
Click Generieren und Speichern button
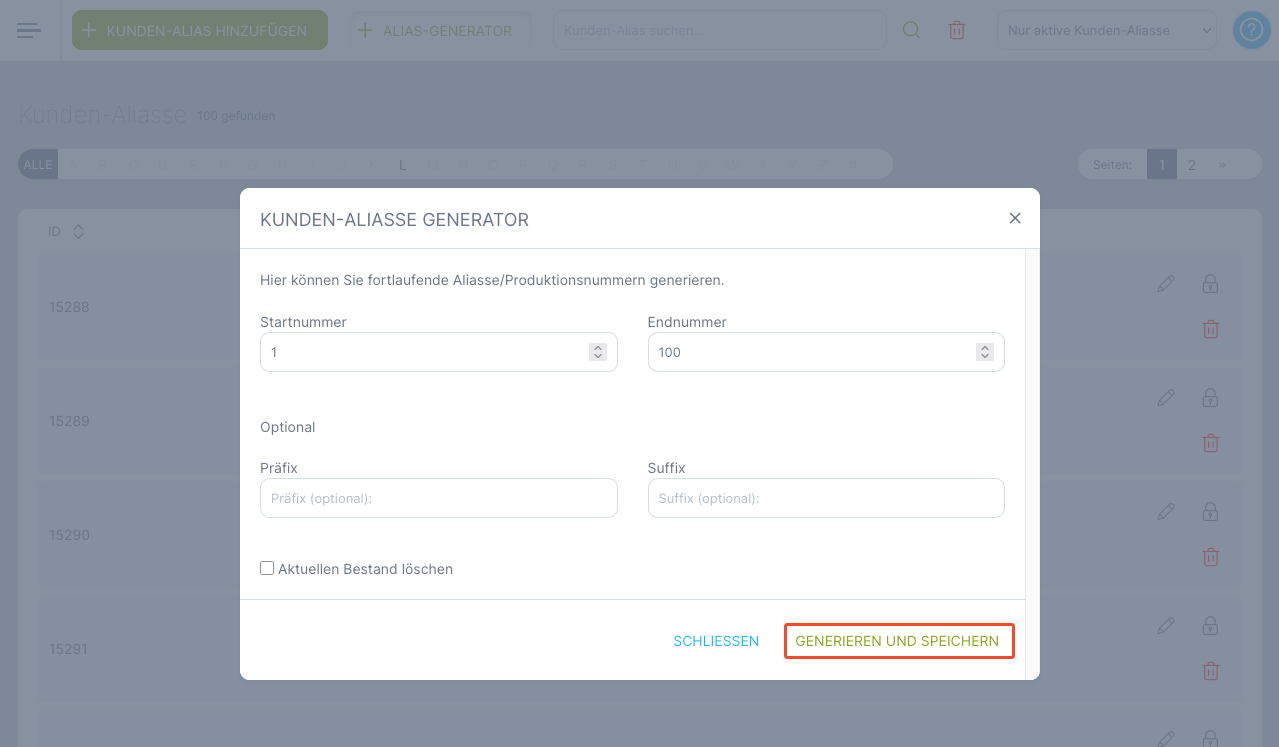(x=898, y=641)
